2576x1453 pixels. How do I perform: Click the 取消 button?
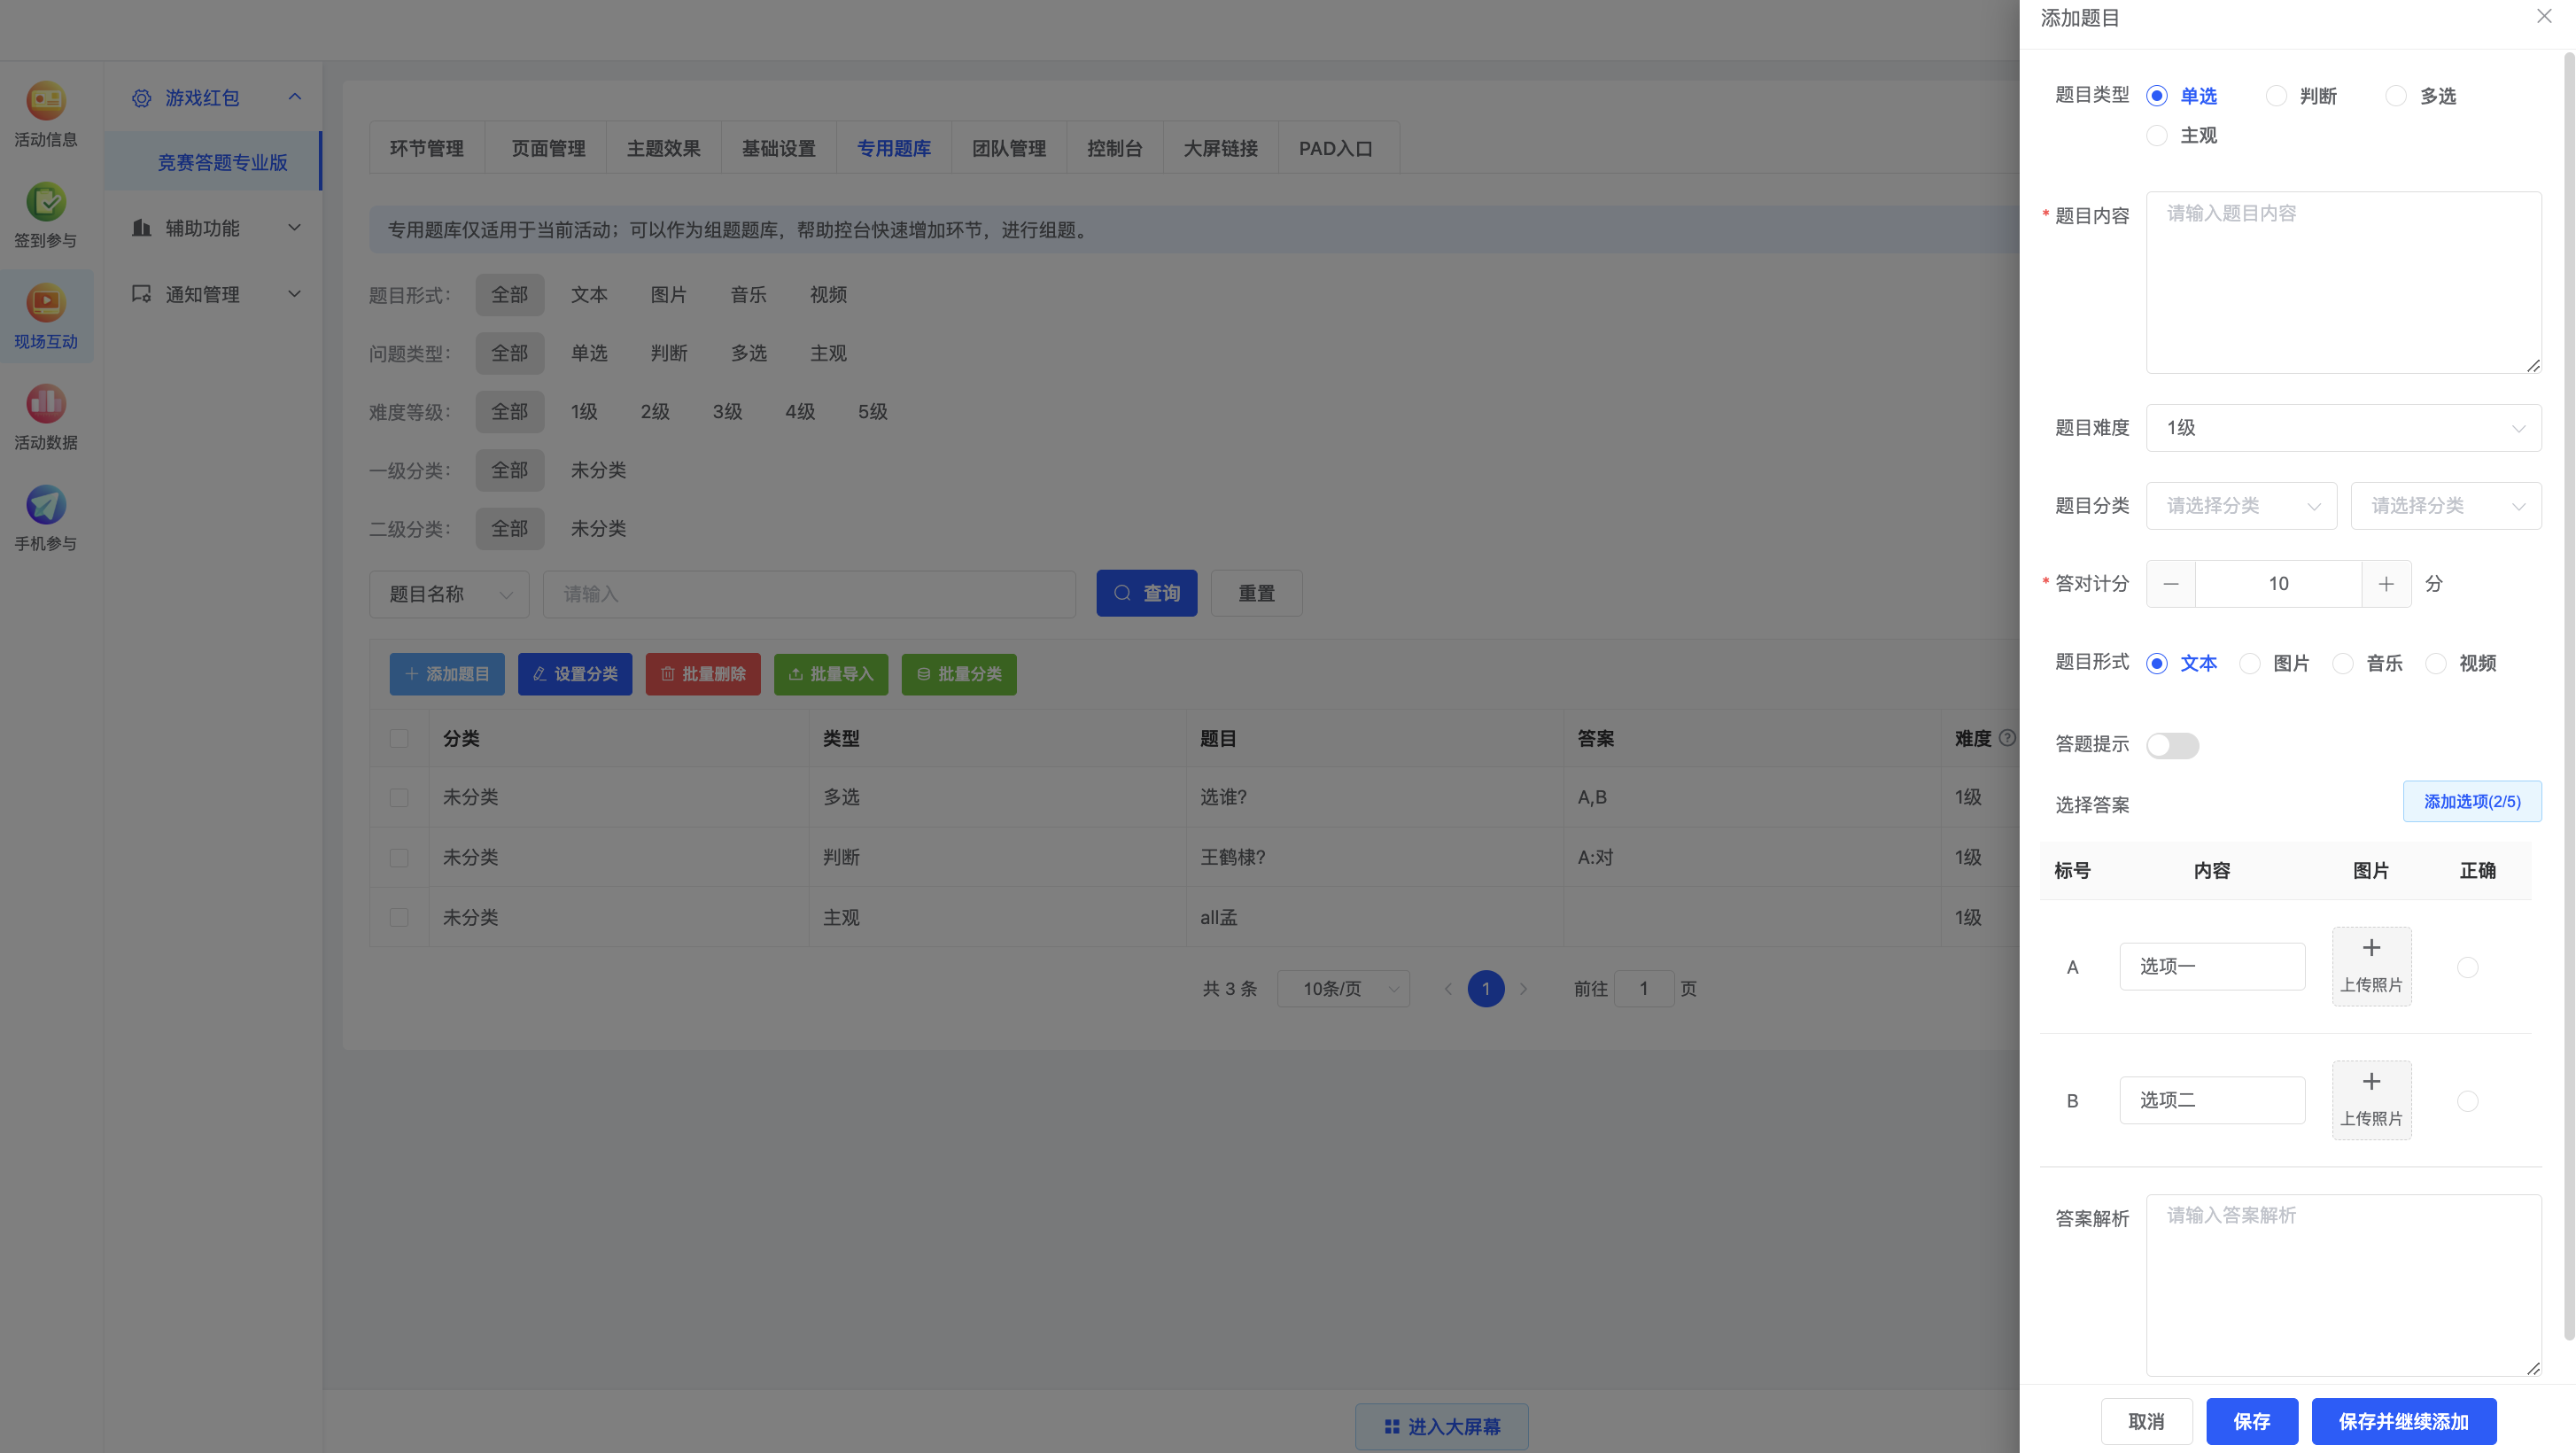[2146, 1421]
